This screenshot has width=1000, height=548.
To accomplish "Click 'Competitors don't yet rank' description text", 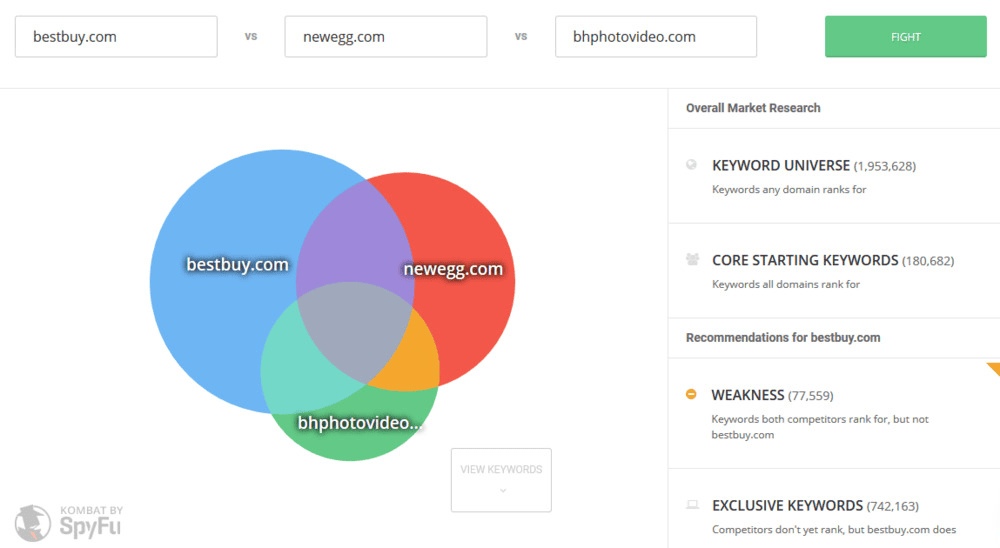I will (834, 529).
